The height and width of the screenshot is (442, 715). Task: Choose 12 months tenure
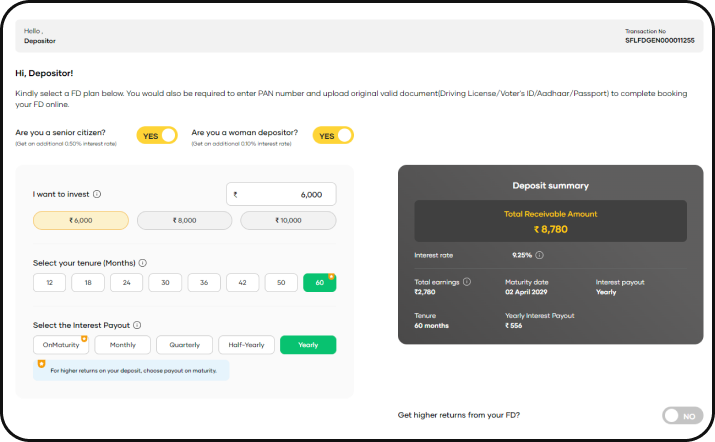[49, 283]
